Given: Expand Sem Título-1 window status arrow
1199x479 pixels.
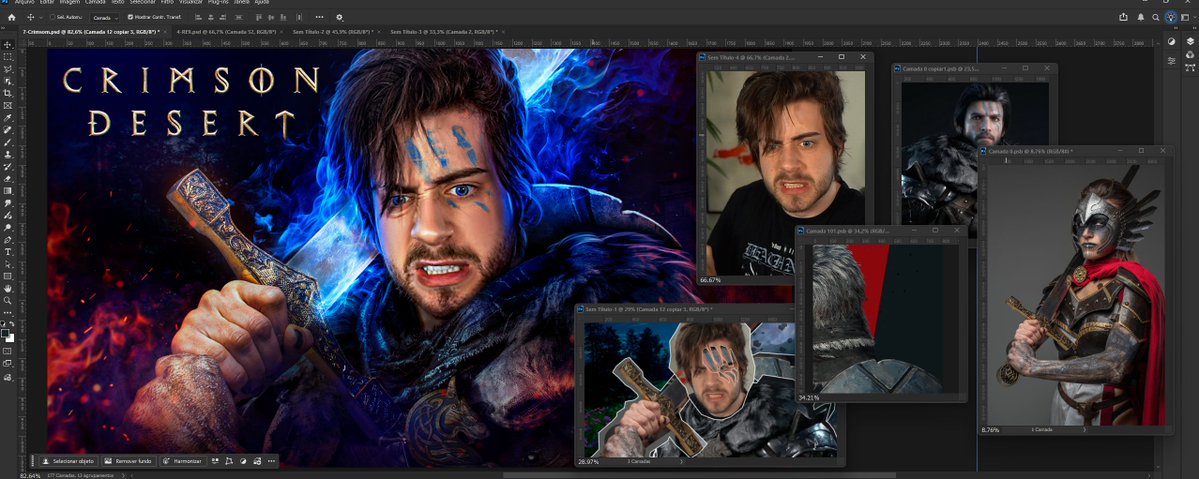Looking at the screenshot, I should pos(681,461).
